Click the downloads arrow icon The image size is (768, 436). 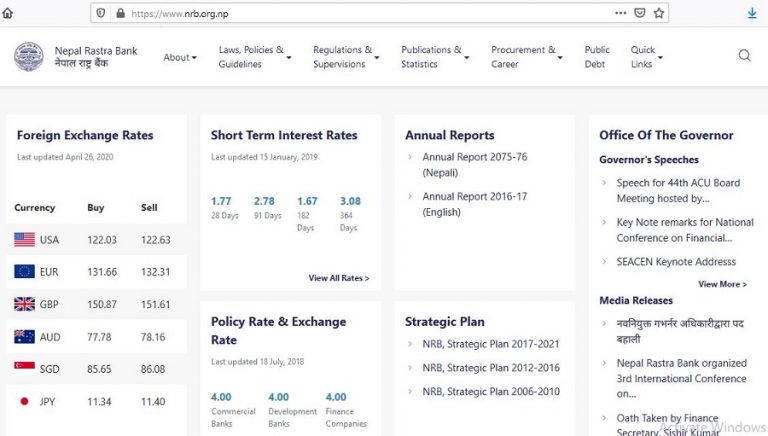[x=752, y=14]
